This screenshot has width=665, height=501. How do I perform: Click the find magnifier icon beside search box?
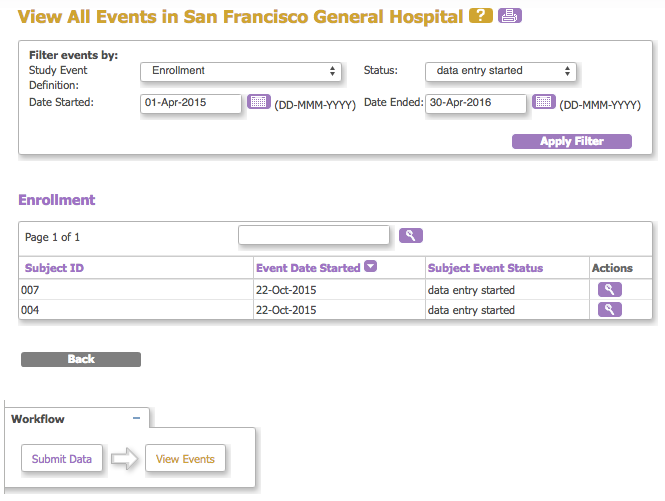[410, 235]
